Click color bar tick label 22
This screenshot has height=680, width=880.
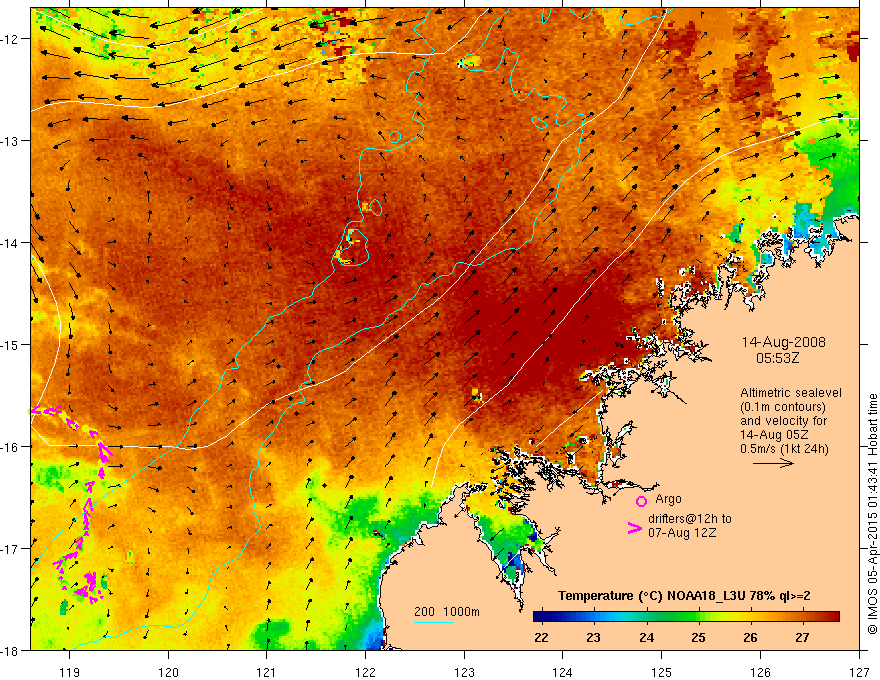pyautogui.click(x=542, y=638)
